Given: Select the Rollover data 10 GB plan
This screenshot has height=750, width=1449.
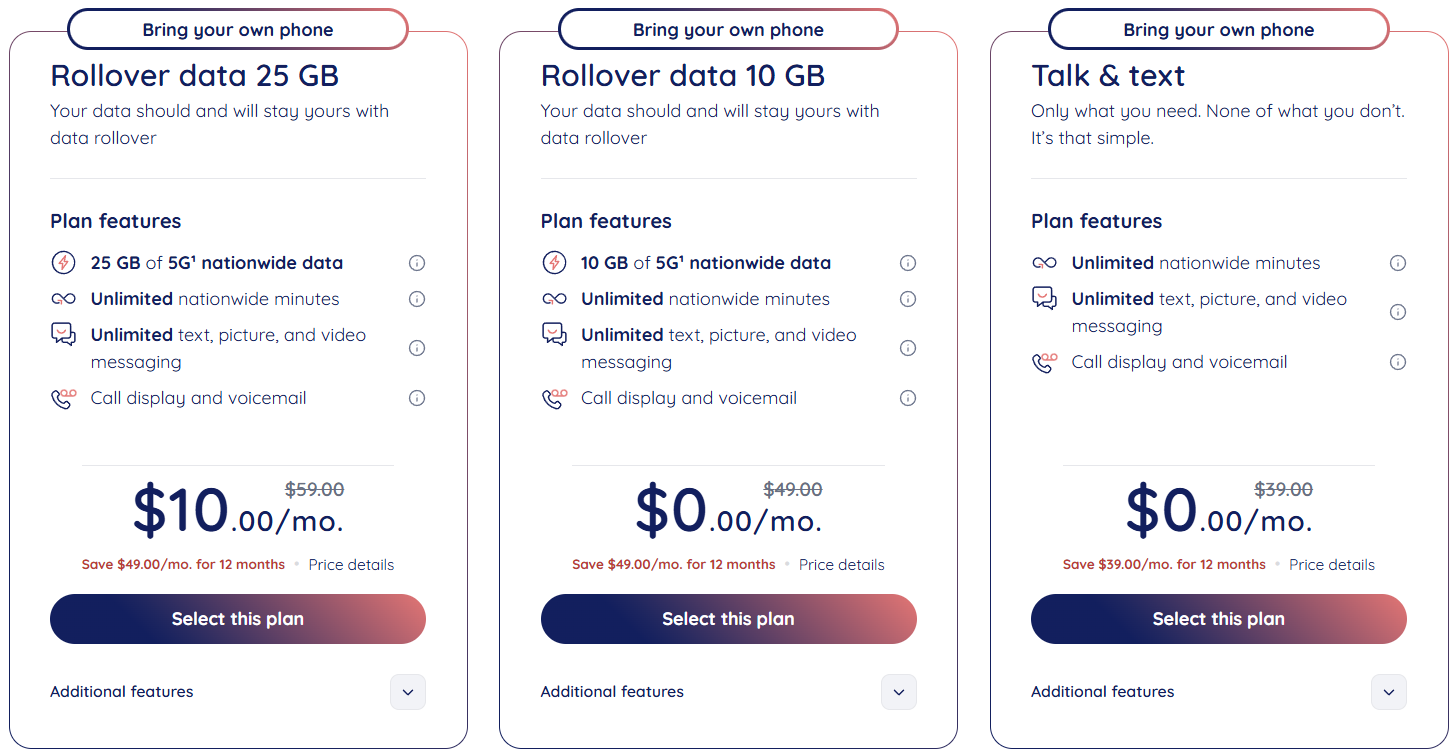Looking at the screenshot, I should pyautogui.click(x=728, y=619).
